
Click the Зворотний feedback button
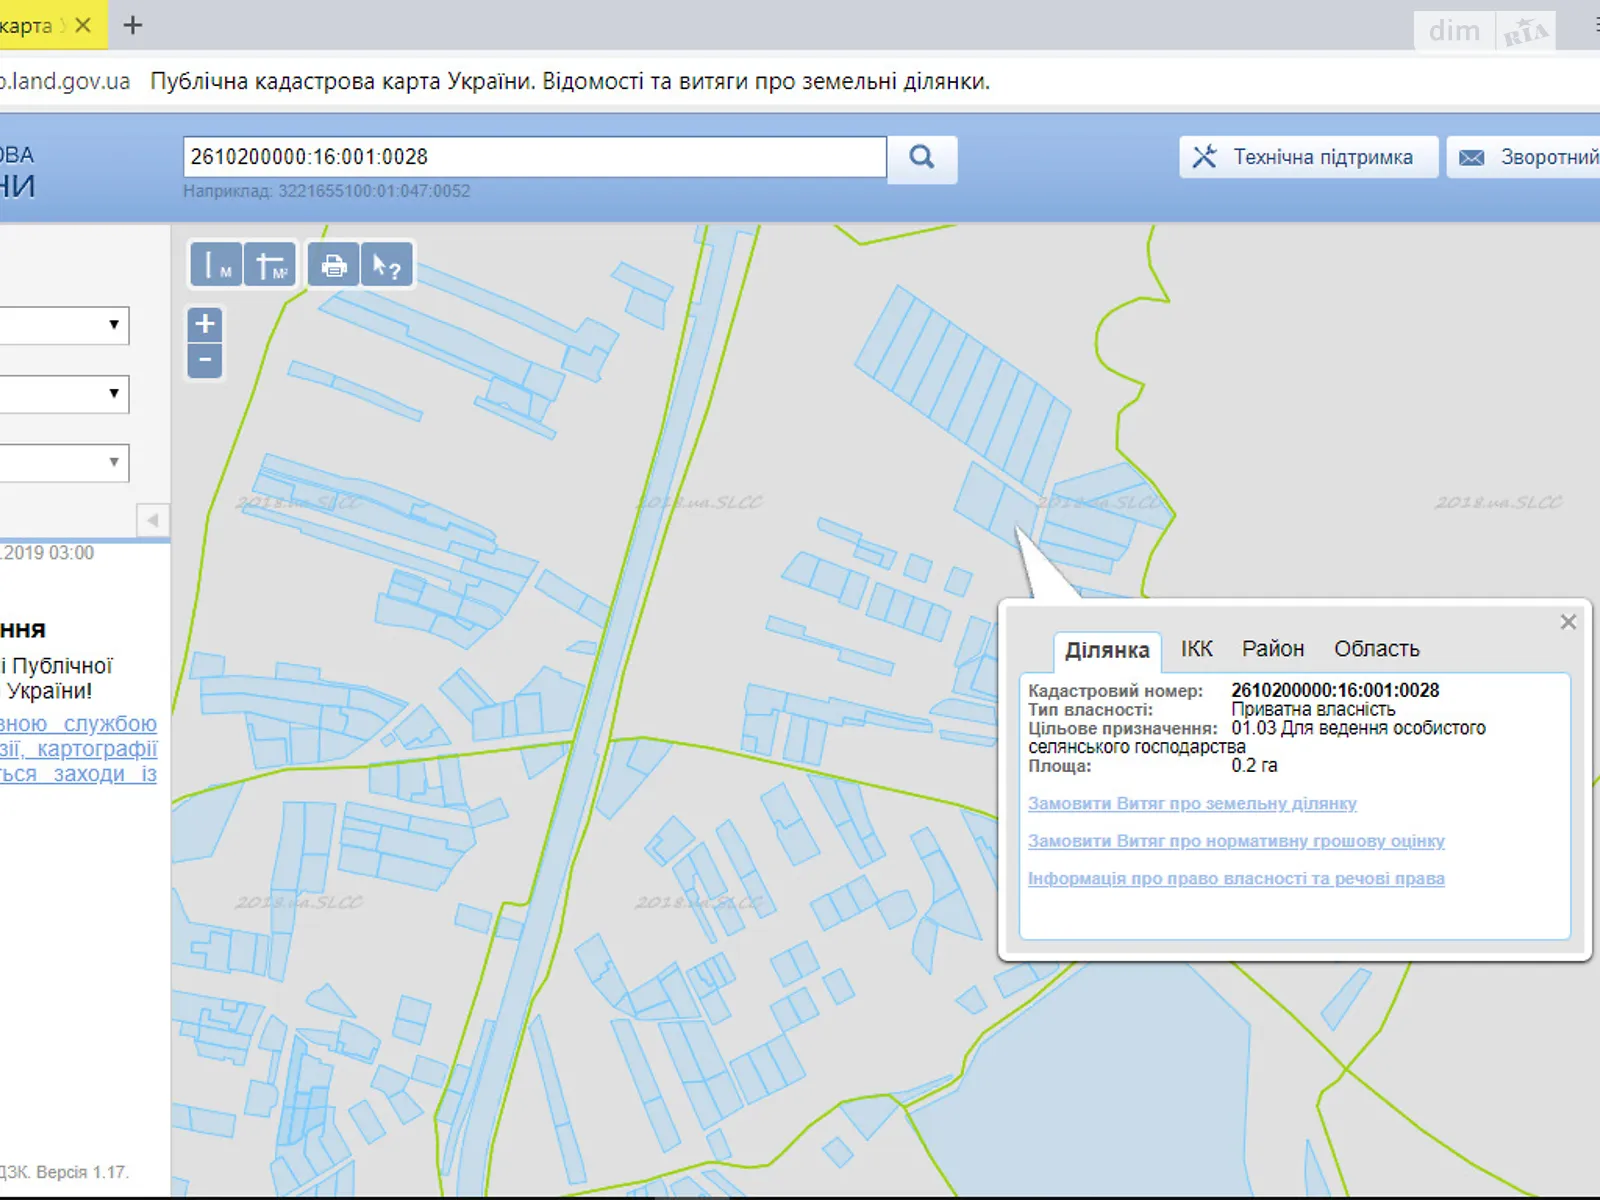point(1525,157)
